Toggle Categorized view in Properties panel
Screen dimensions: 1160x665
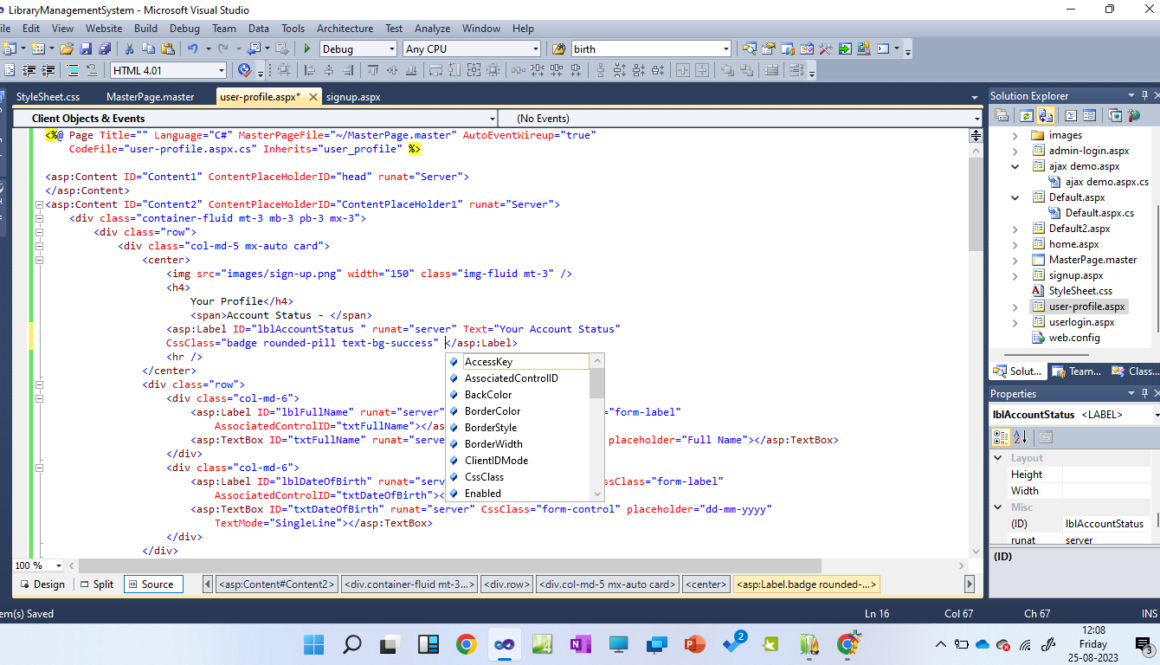pyautogui.click(x=1001, y=437)
